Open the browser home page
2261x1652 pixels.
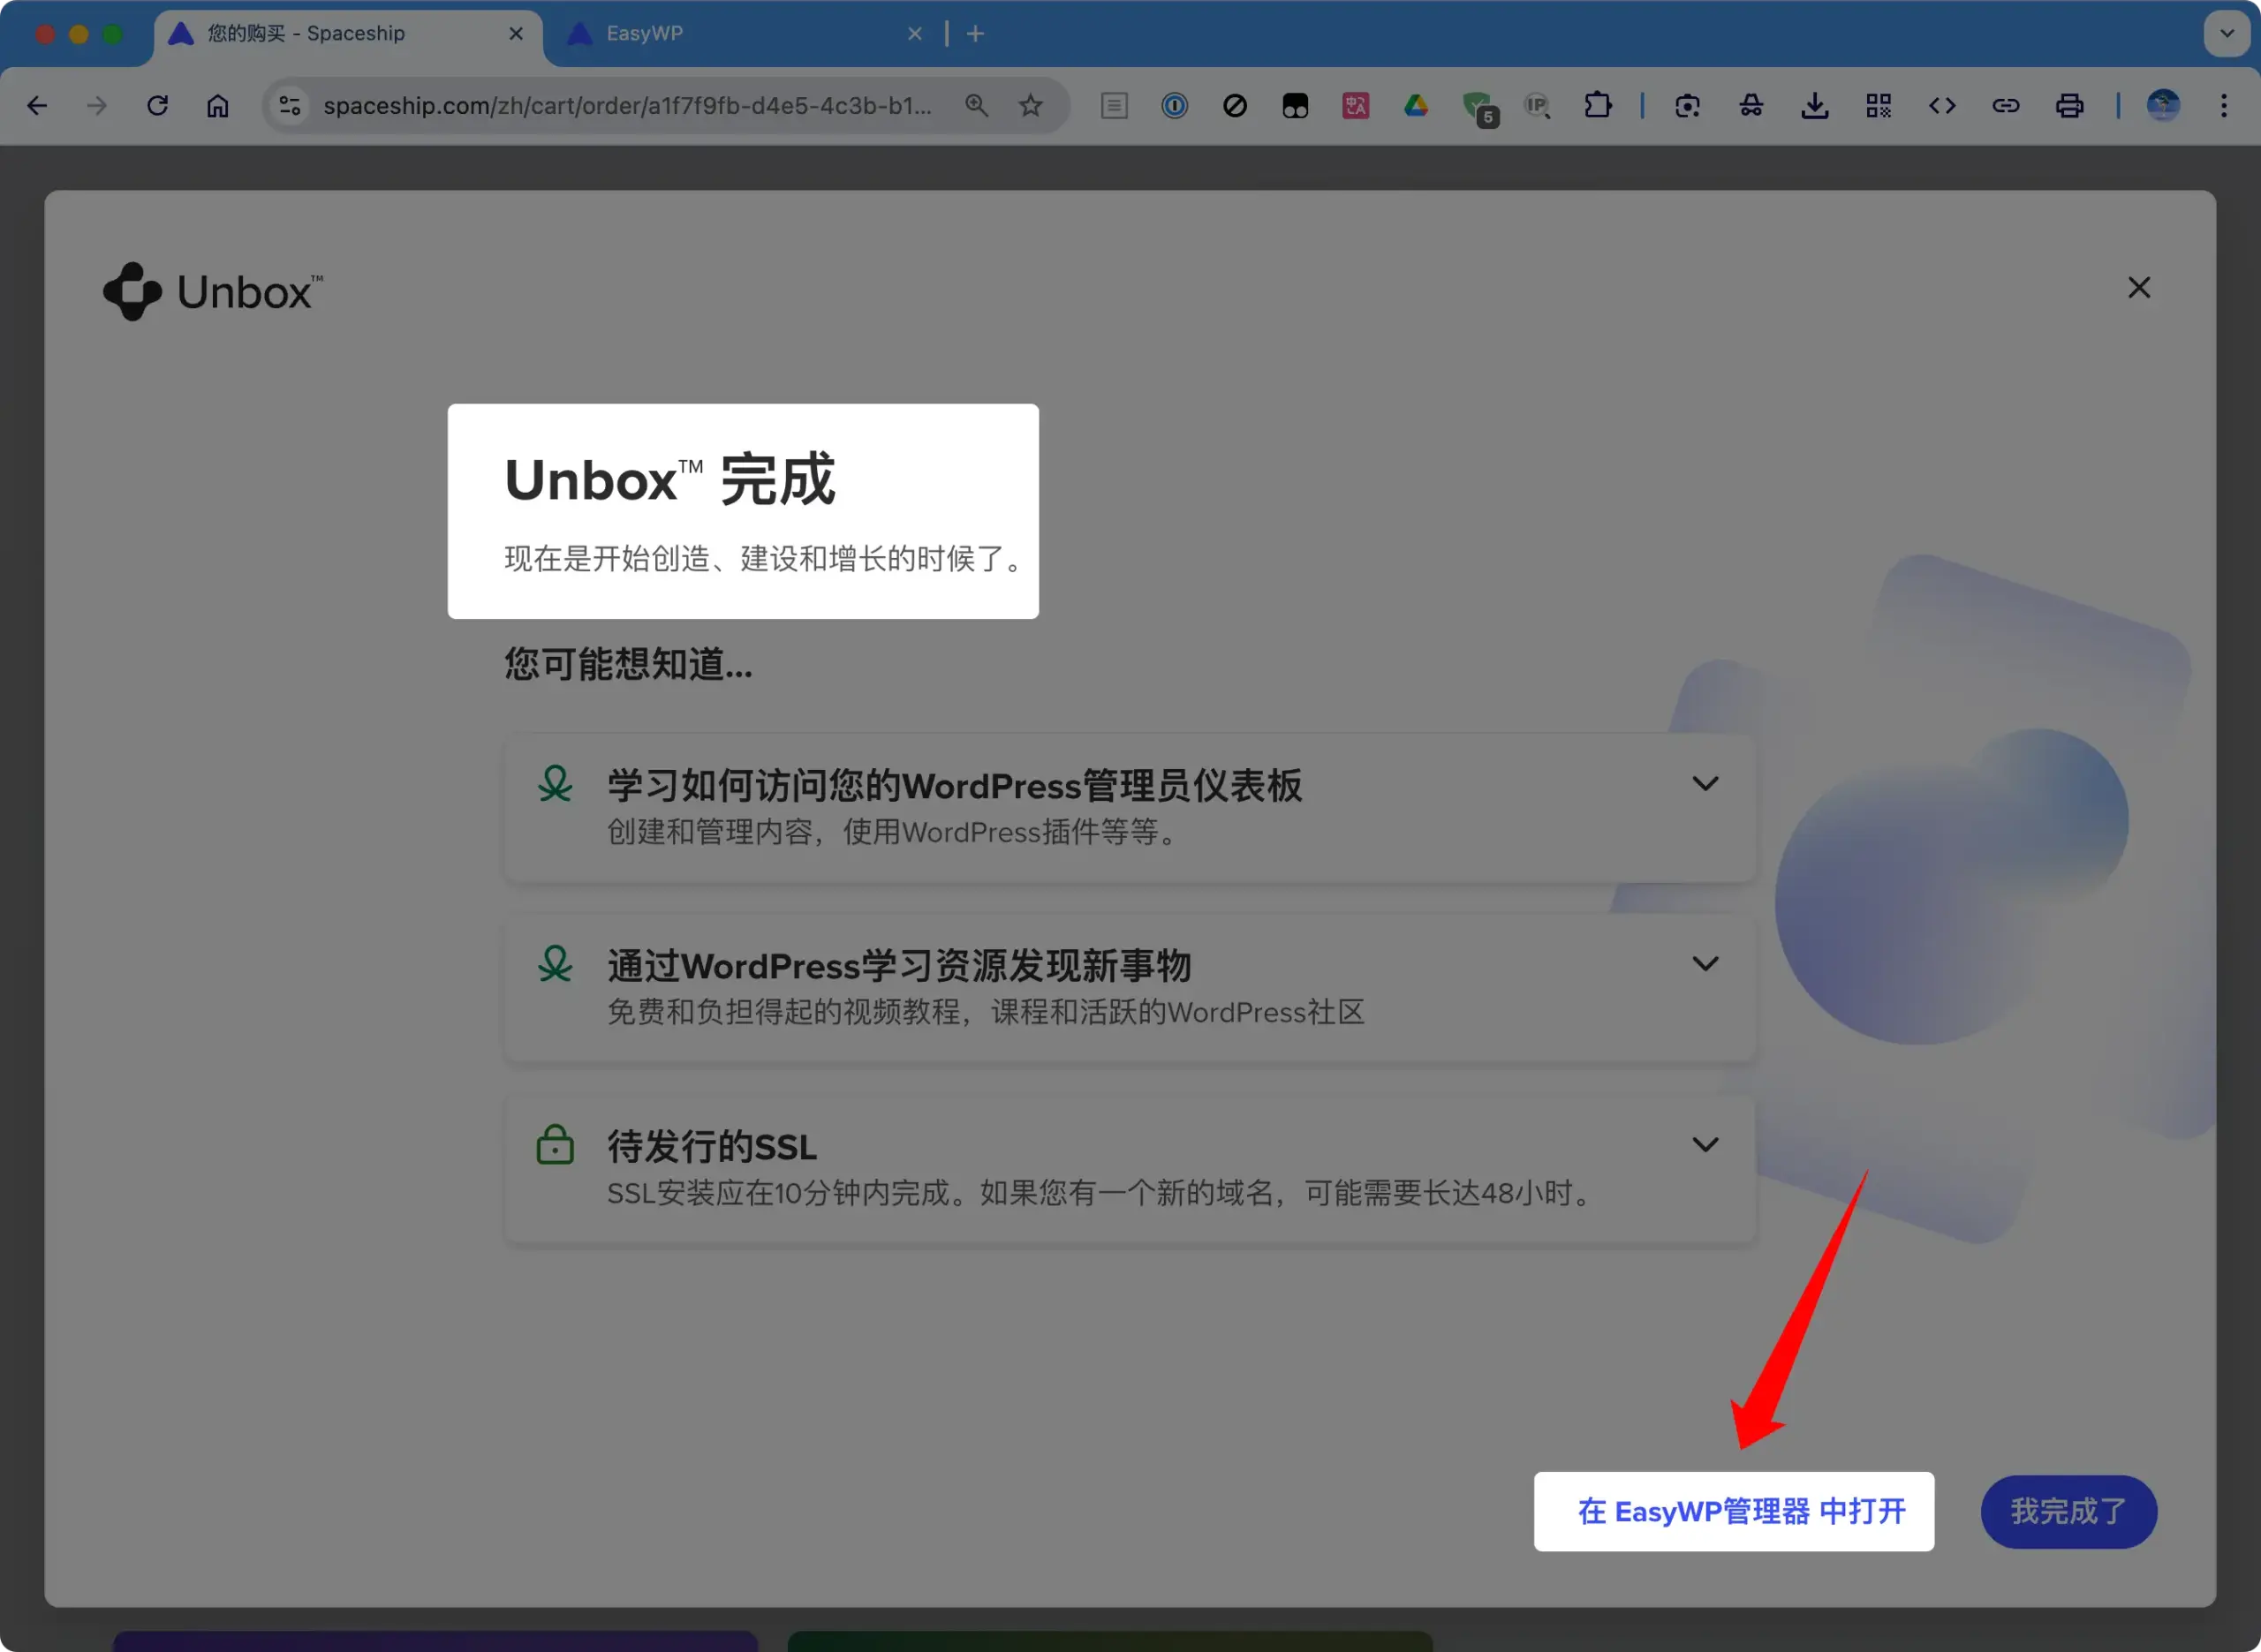click(218, 106)
